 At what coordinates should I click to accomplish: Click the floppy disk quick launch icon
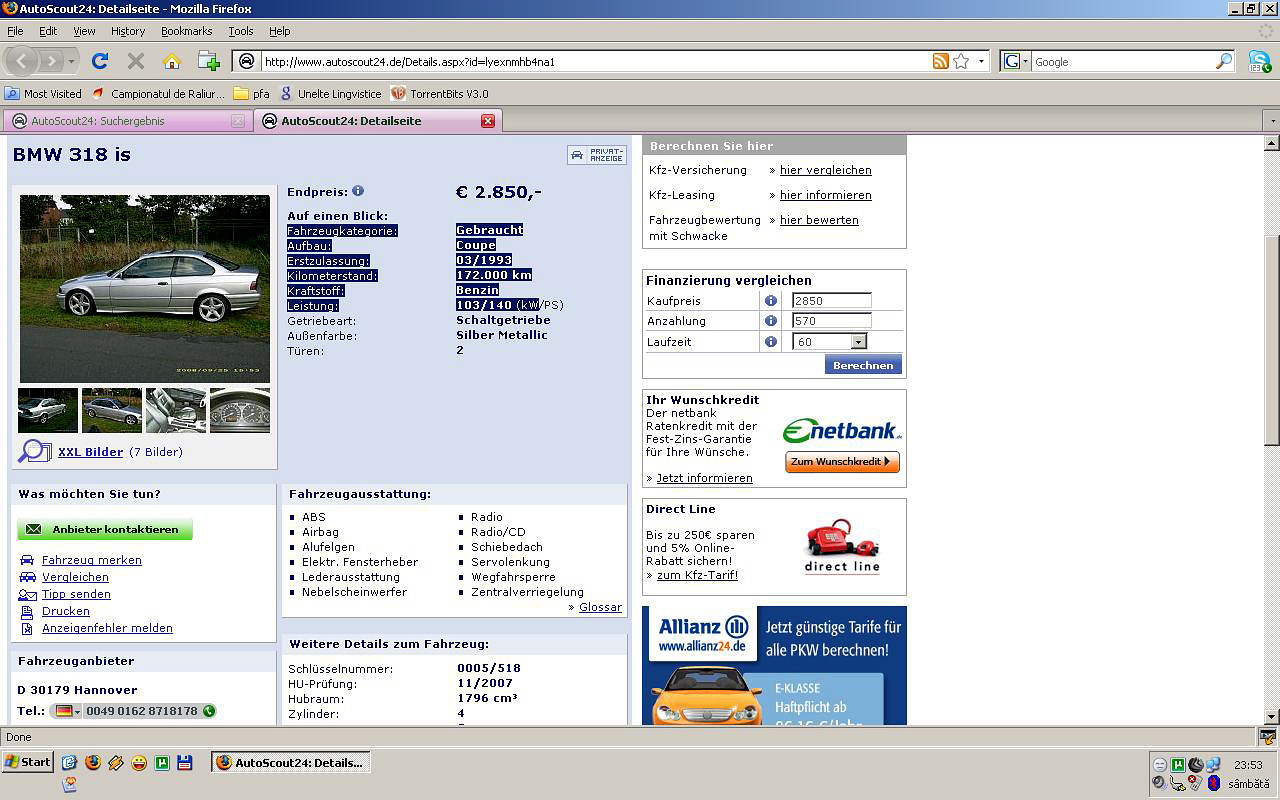click(185, 762)
